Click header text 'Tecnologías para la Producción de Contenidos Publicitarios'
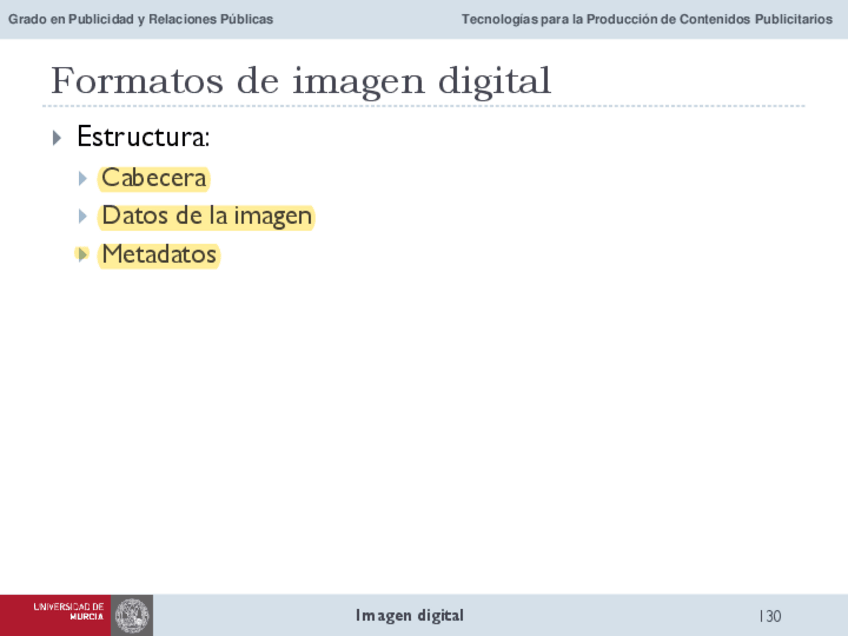 (x=647, y=19)
